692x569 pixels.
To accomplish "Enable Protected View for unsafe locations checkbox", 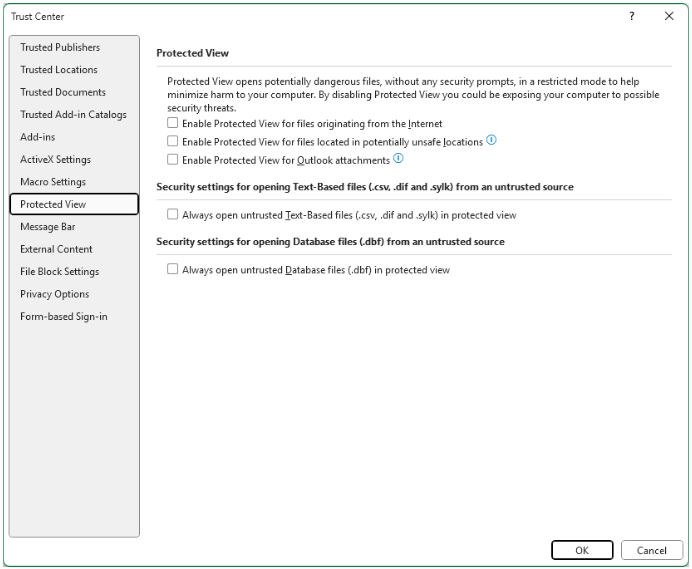I will [173, 142].
